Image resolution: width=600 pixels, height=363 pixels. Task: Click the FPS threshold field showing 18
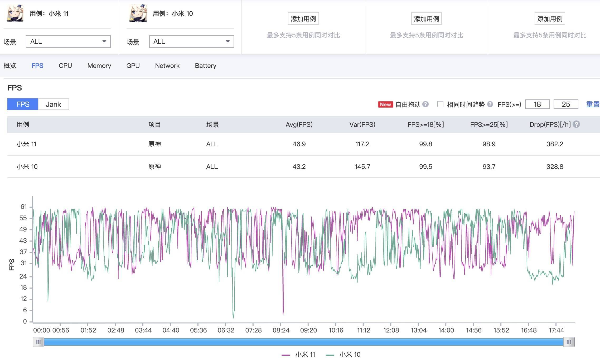[537, 104]
